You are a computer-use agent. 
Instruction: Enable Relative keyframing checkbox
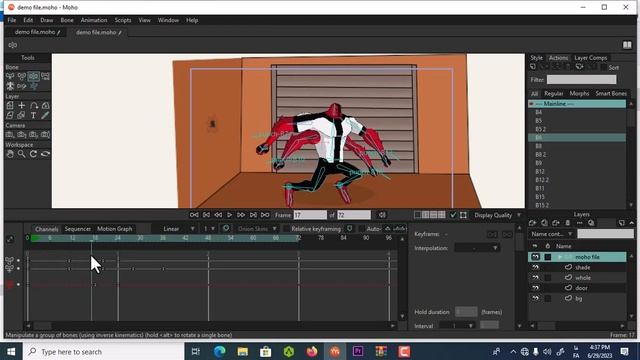[x=287, y=229]
